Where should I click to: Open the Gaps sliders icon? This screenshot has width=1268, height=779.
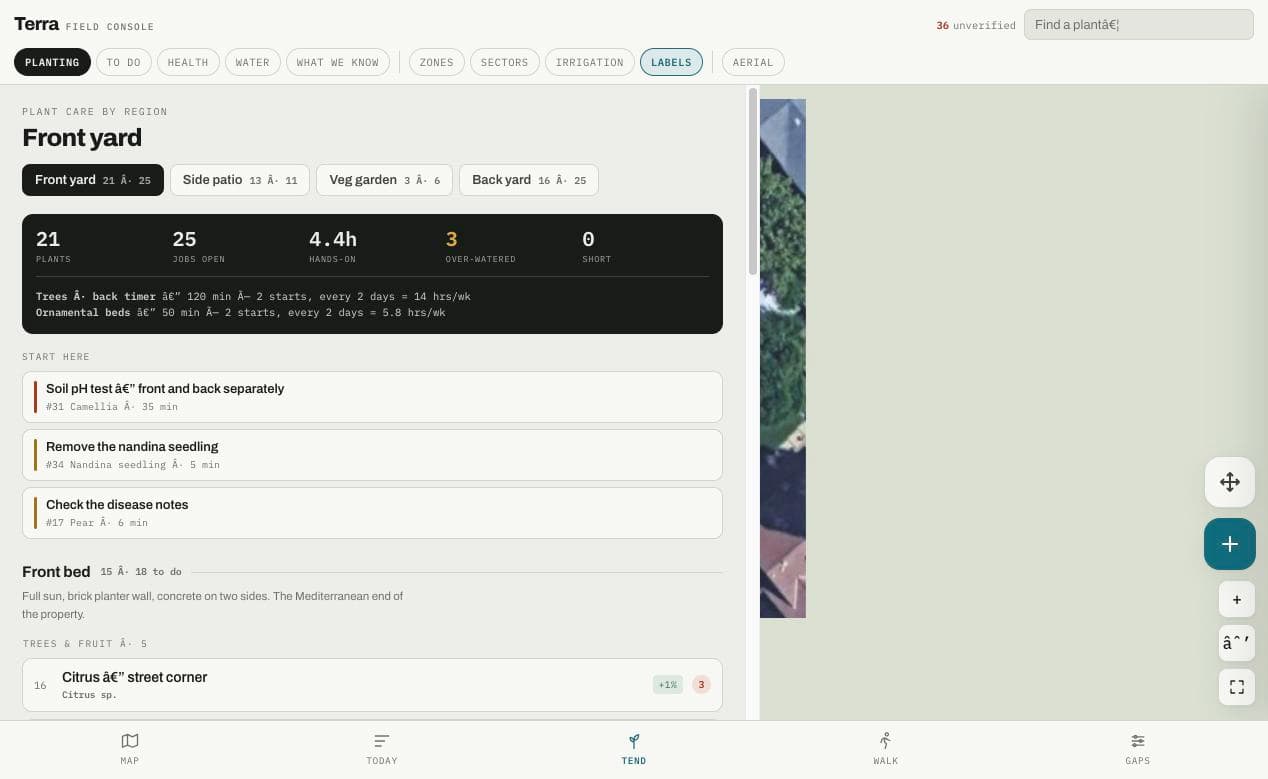click(x=1138, y=741)
